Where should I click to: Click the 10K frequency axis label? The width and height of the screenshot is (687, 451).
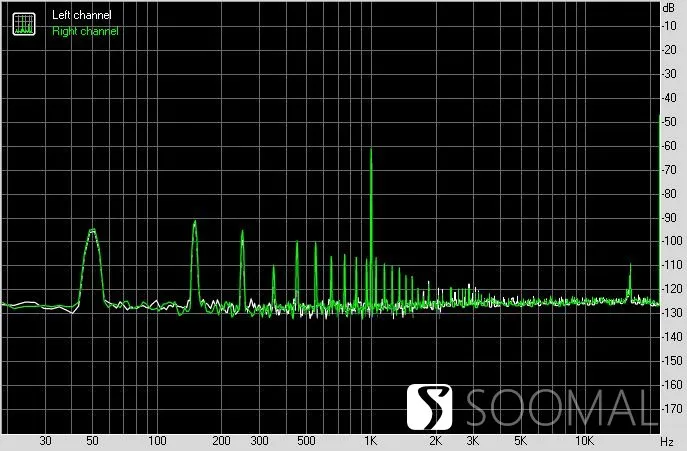click(584, 441)
